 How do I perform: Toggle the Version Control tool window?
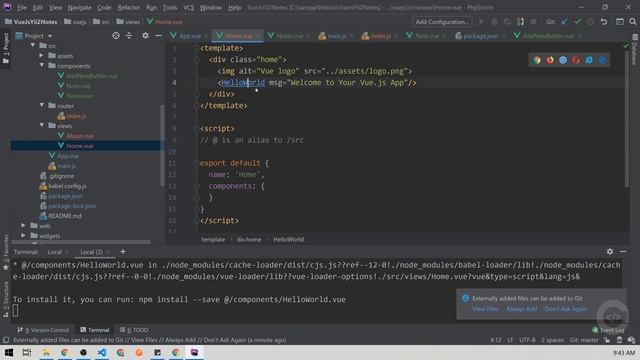pyautogui.click(x=43, y=330)
